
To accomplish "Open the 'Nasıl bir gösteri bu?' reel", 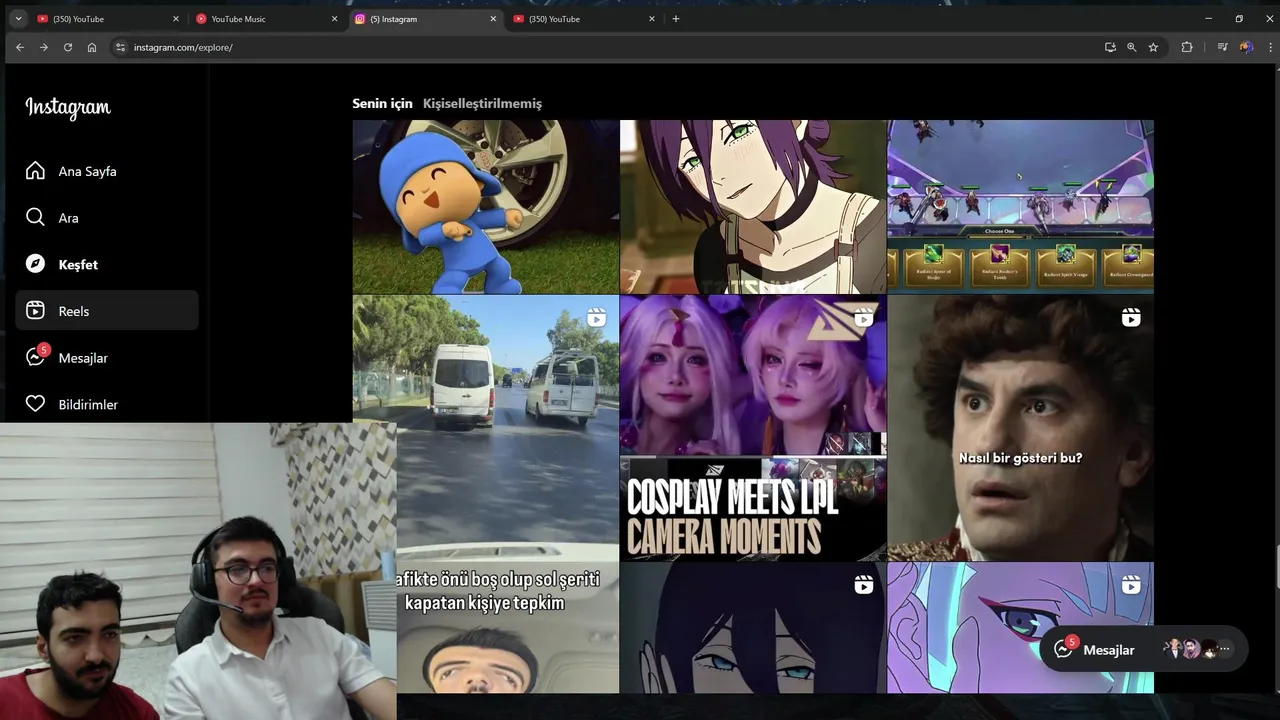I will point(1020,428).
